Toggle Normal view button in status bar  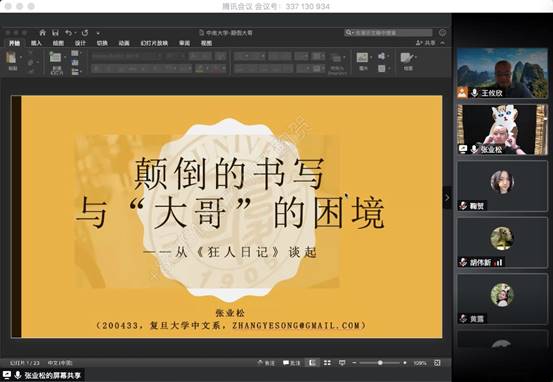pos(312,363)
